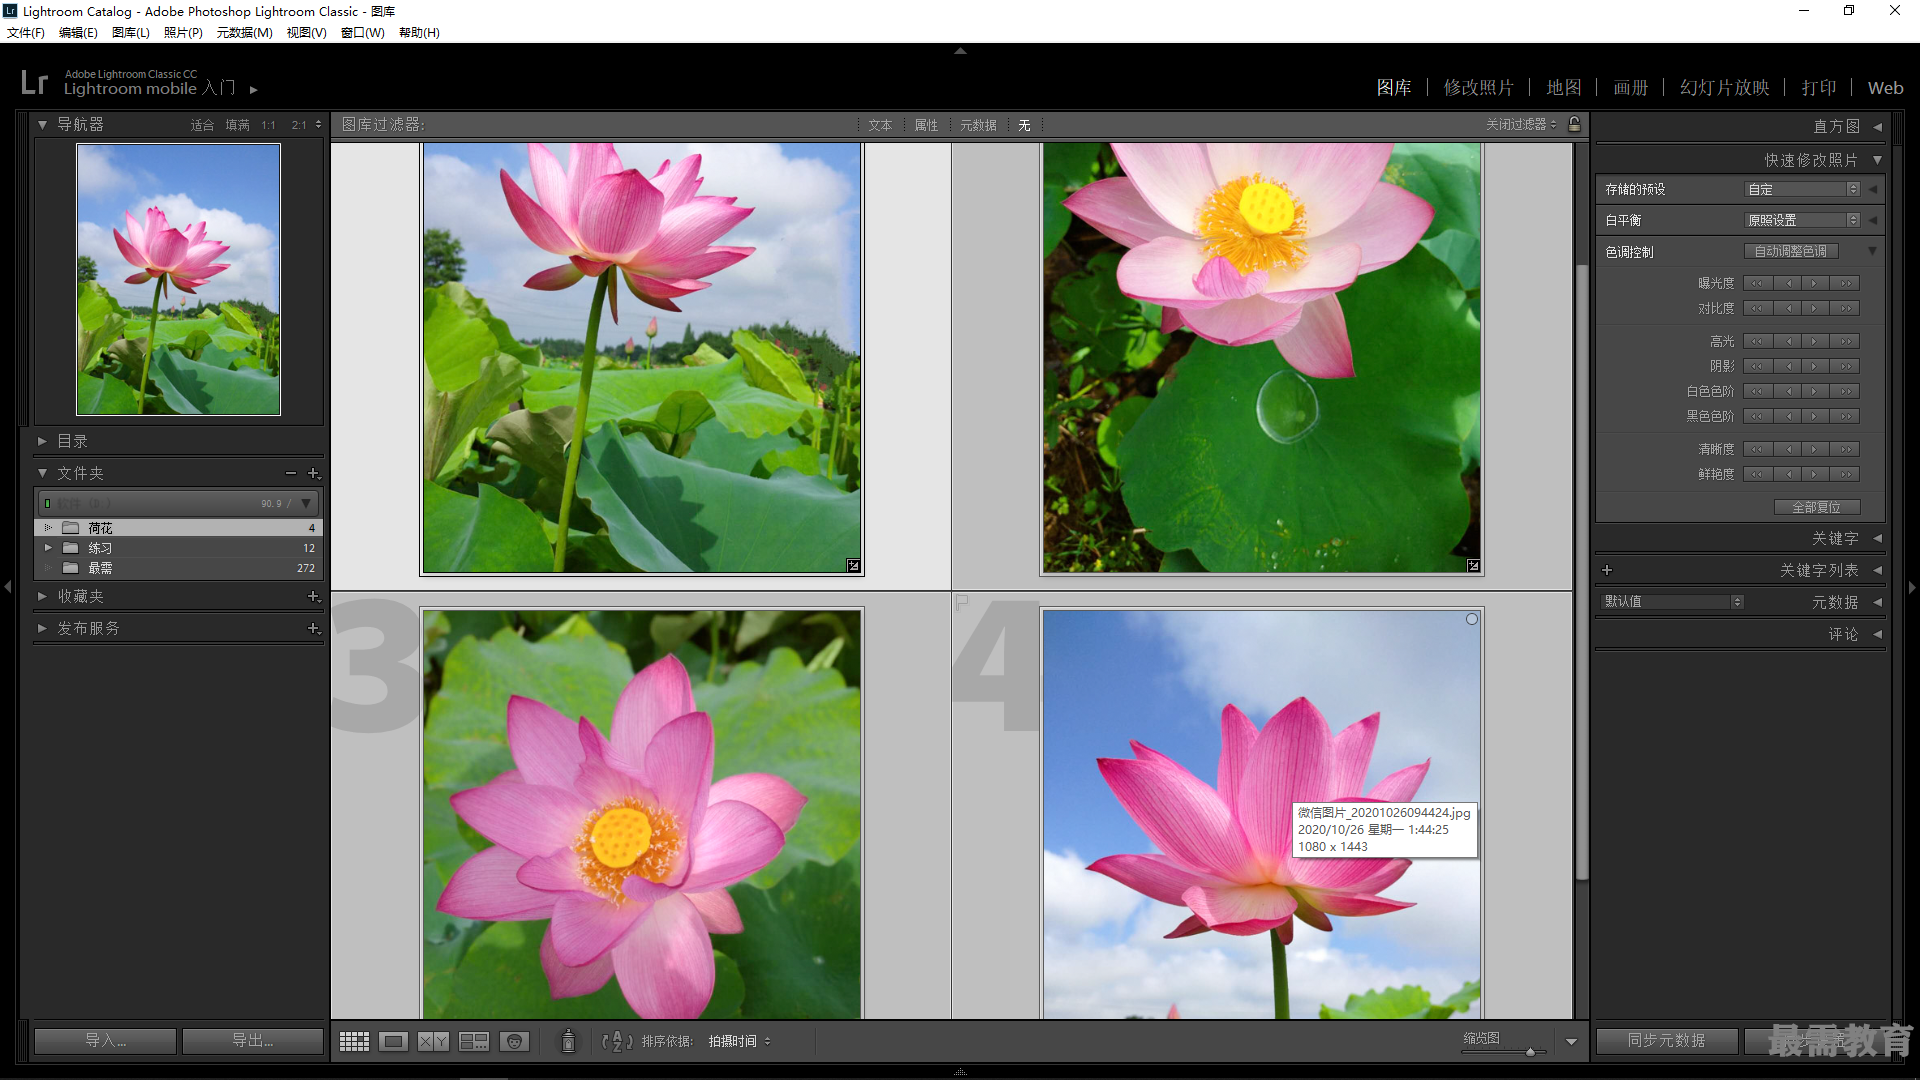Collapse the 导航器 panel
Screen dimensions: 1920x1080
click(x=43, y=125)
